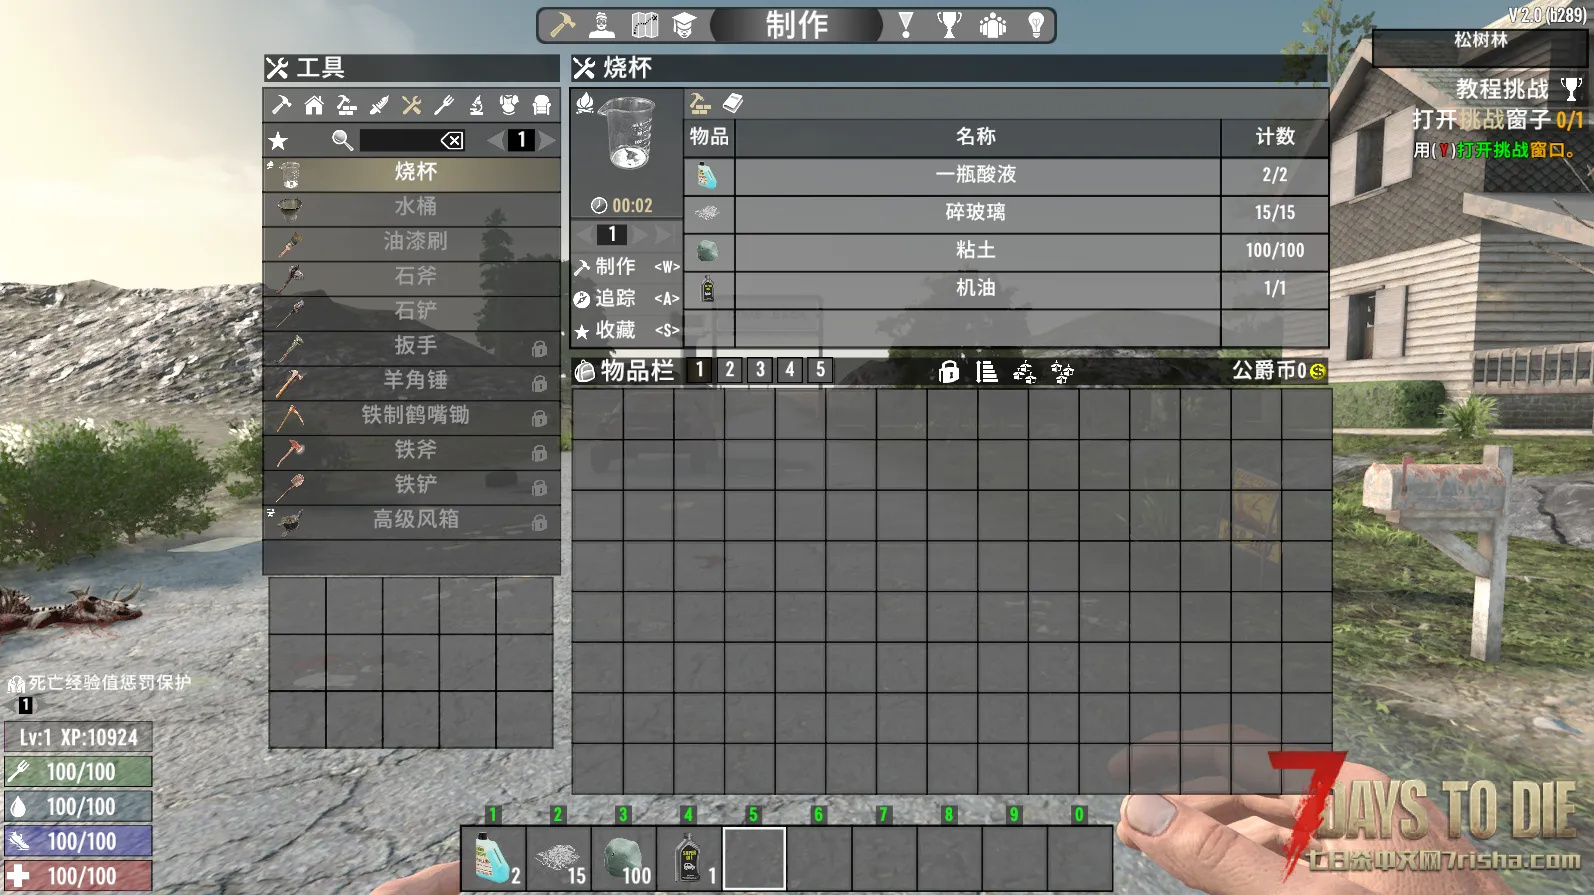Click the 机油 ingredient row

coord(1007,289)
